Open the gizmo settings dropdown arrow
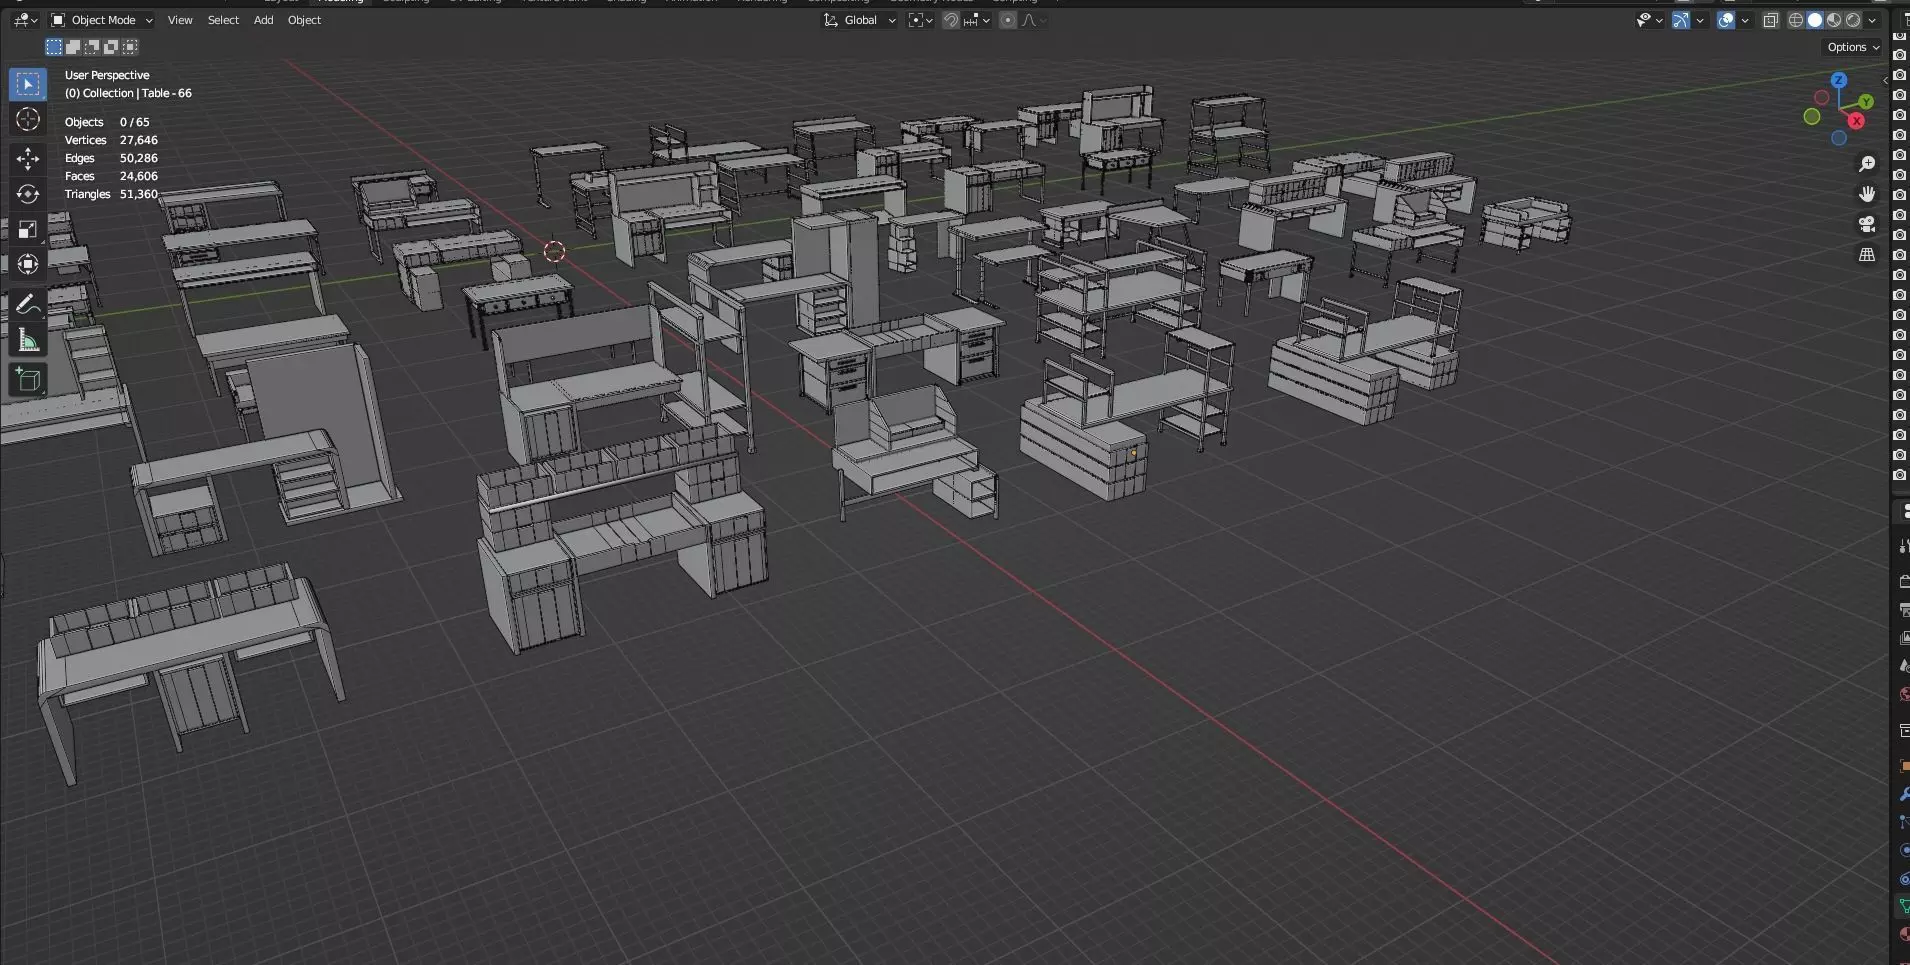This screenshot has height=965, width=1910. 1700,20
